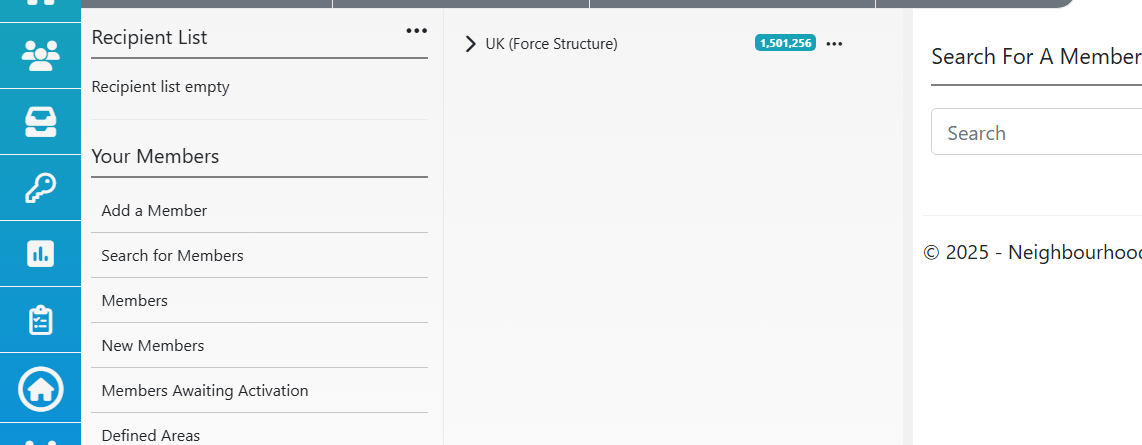Click the 1,501,256 member count badge

coord(785,43)
